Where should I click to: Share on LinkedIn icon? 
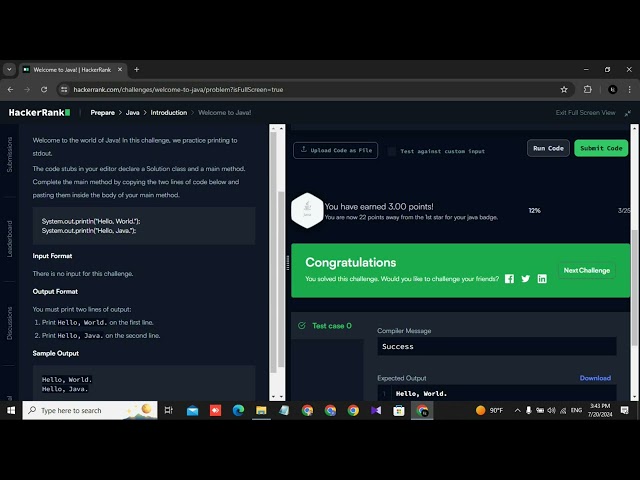542,279
